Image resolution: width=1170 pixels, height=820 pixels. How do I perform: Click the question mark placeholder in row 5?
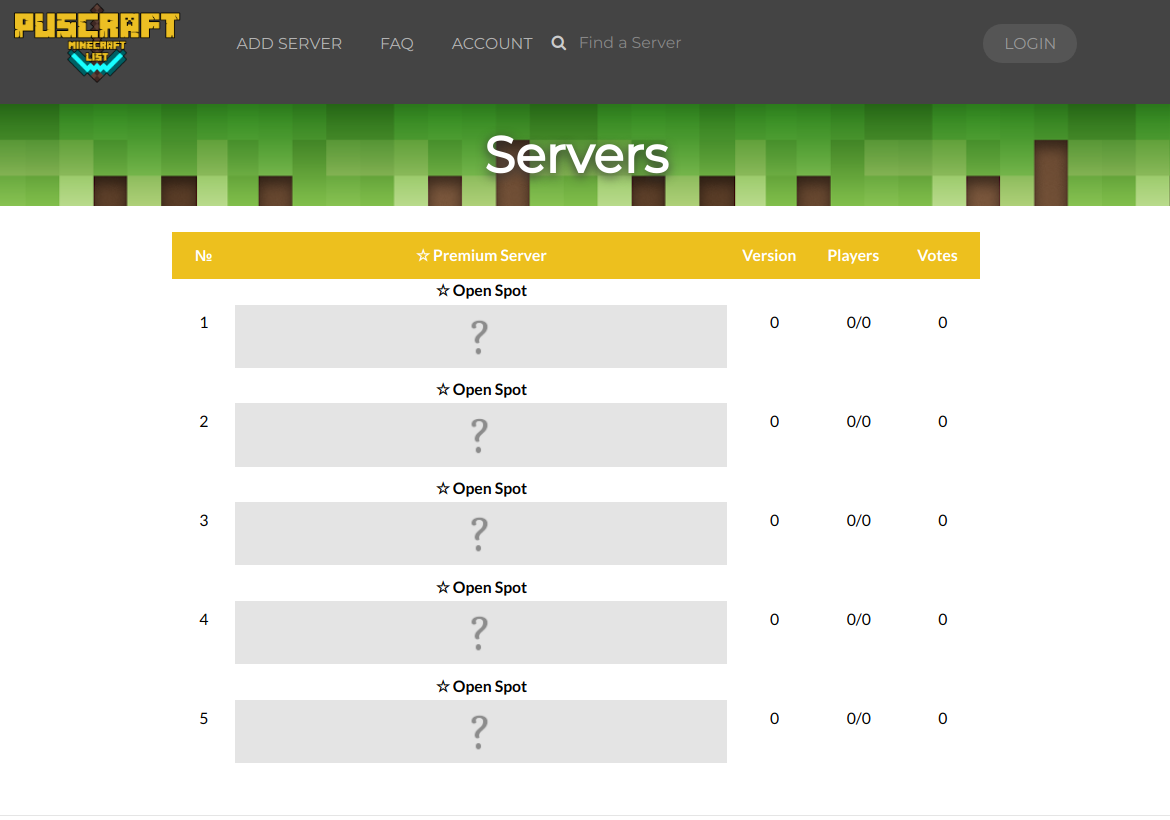(x=479, y=731)
